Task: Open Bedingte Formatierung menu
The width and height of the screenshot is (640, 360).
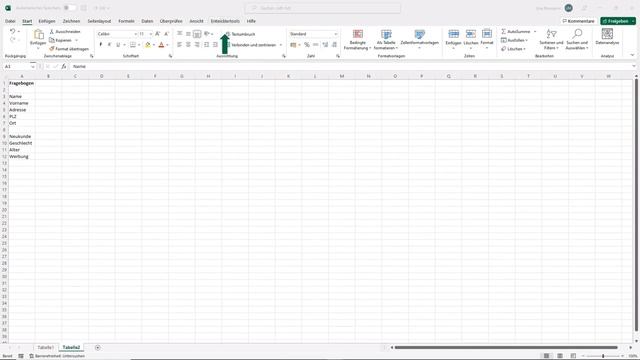Action: [358, 40]
